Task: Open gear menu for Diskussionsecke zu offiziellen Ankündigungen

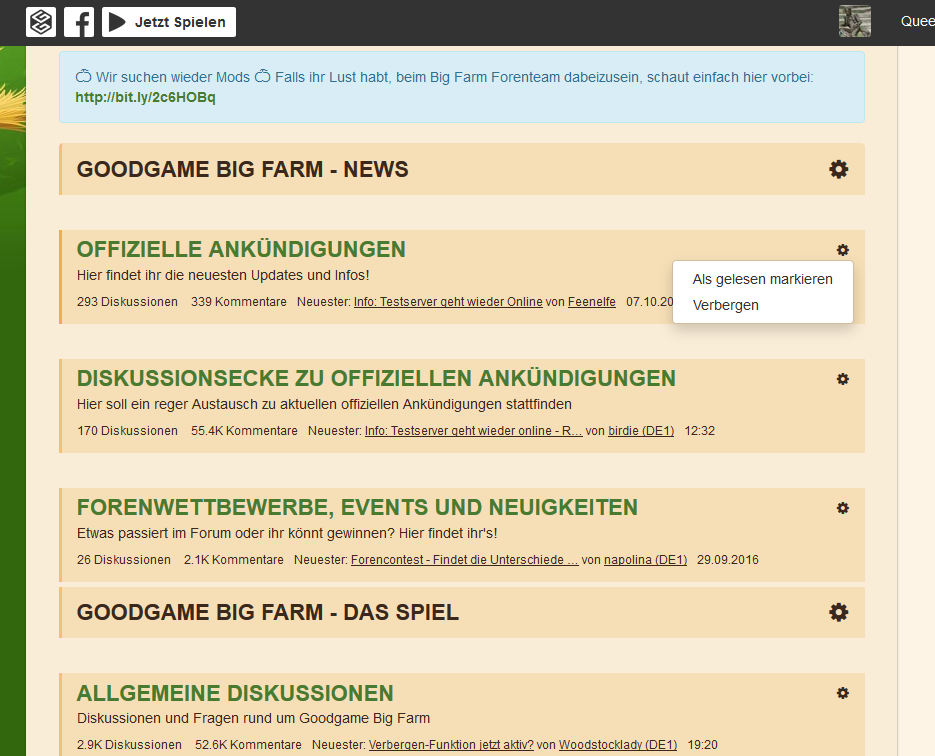Action: point(843,379)
